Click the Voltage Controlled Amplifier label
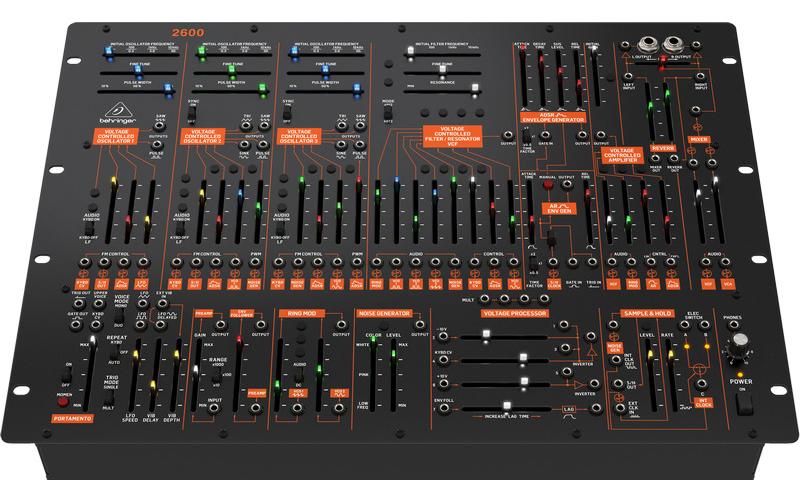This screenshot has height=503, width=800. [622, 155]
